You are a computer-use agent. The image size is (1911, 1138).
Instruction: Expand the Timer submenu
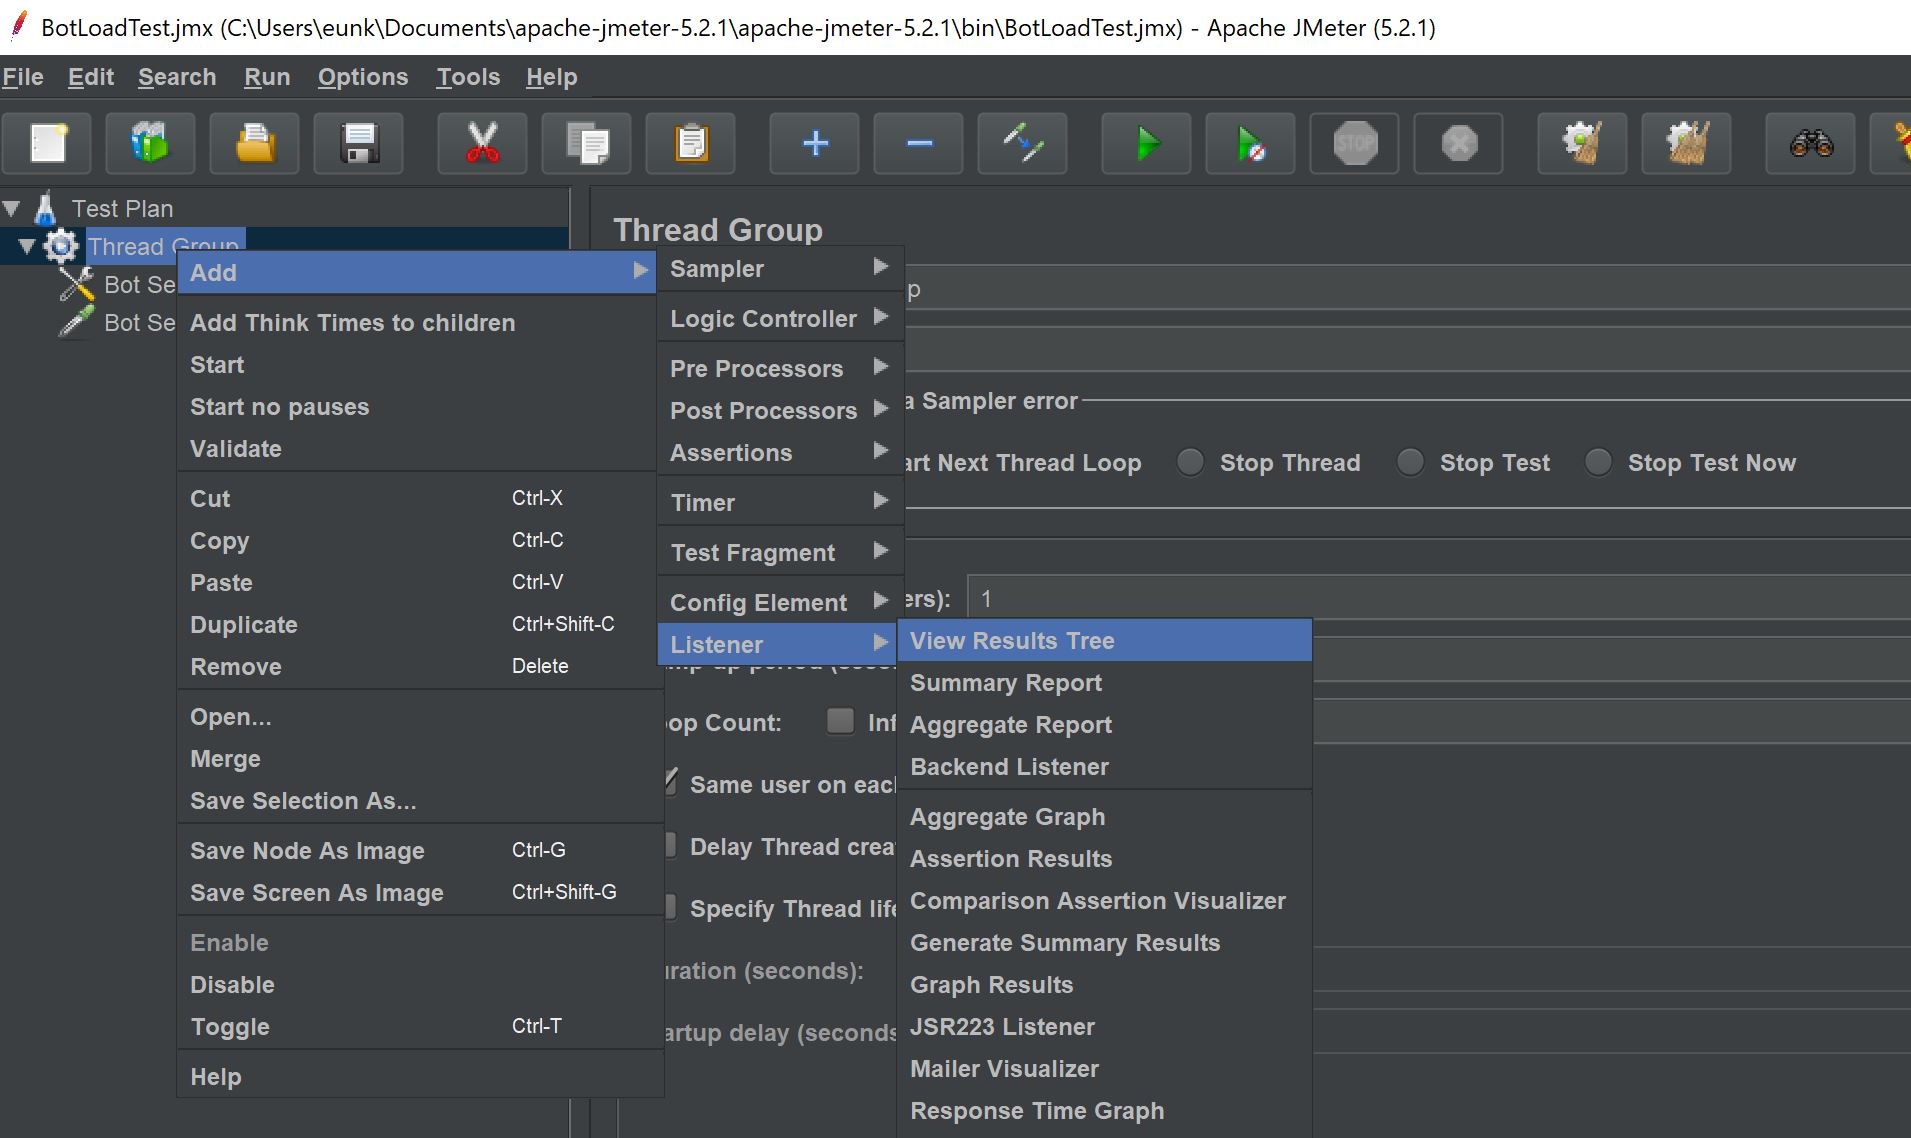[780, 502]
